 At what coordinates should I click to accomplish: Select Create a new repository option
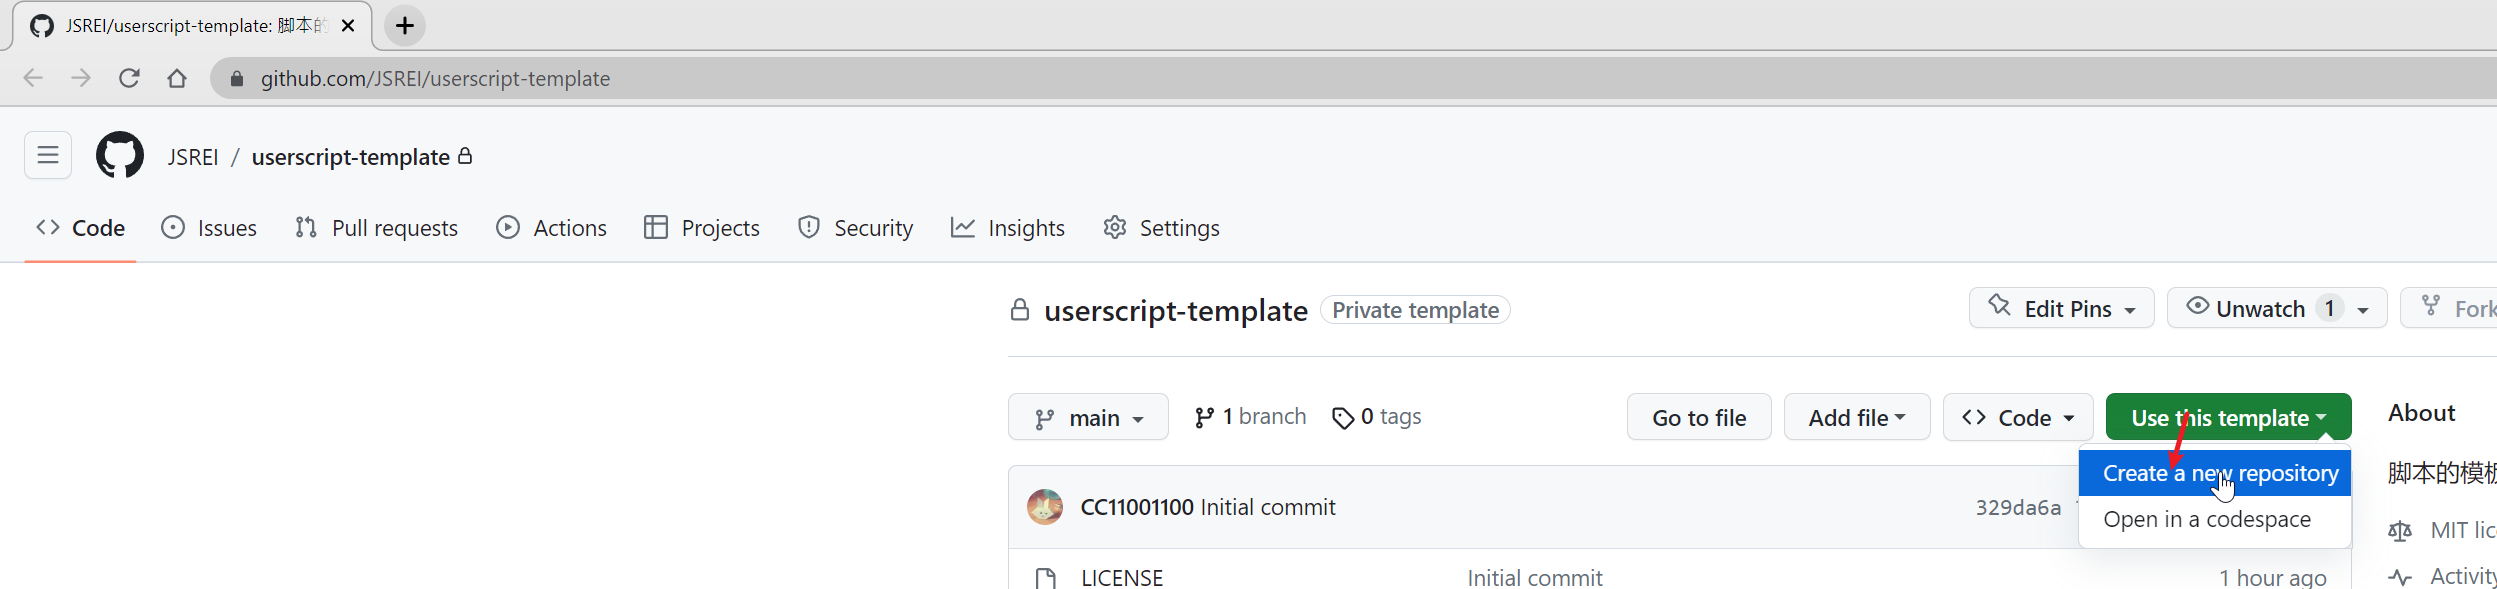point(2215,473)
